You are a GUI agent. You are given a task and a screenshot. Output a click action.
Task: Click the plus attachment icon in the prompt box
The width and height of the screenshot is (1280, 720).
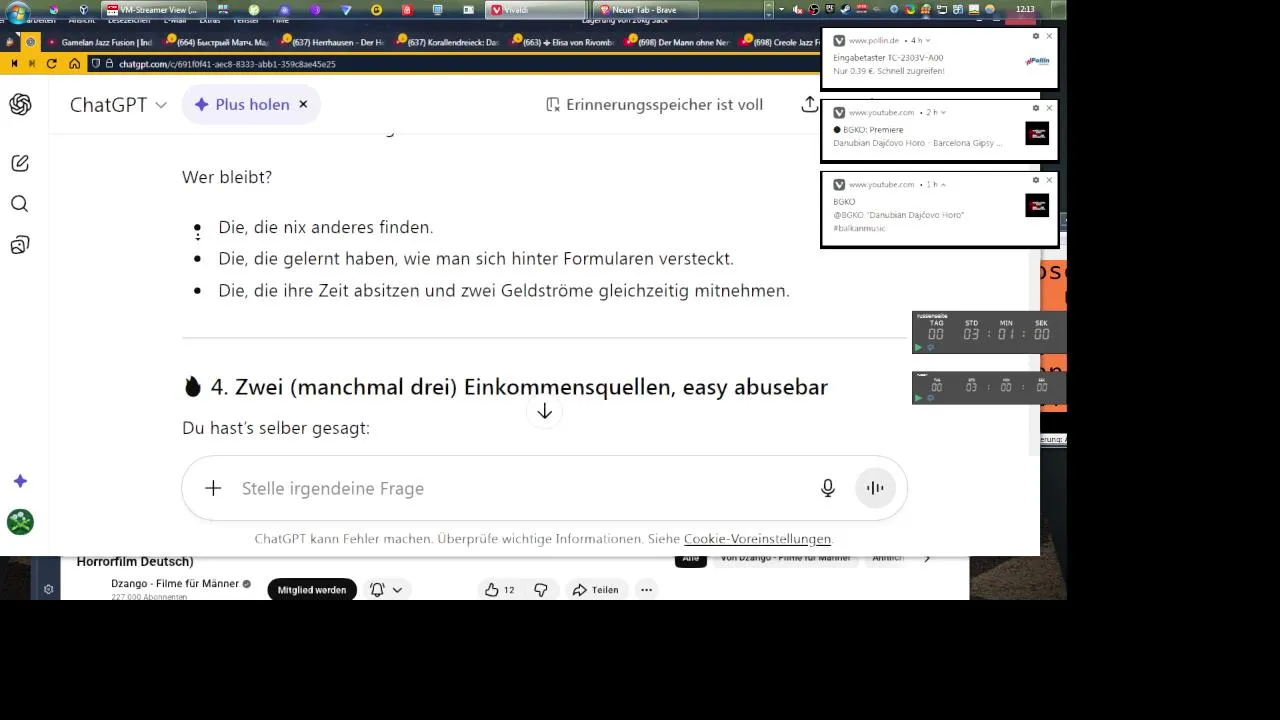point(213,488)
